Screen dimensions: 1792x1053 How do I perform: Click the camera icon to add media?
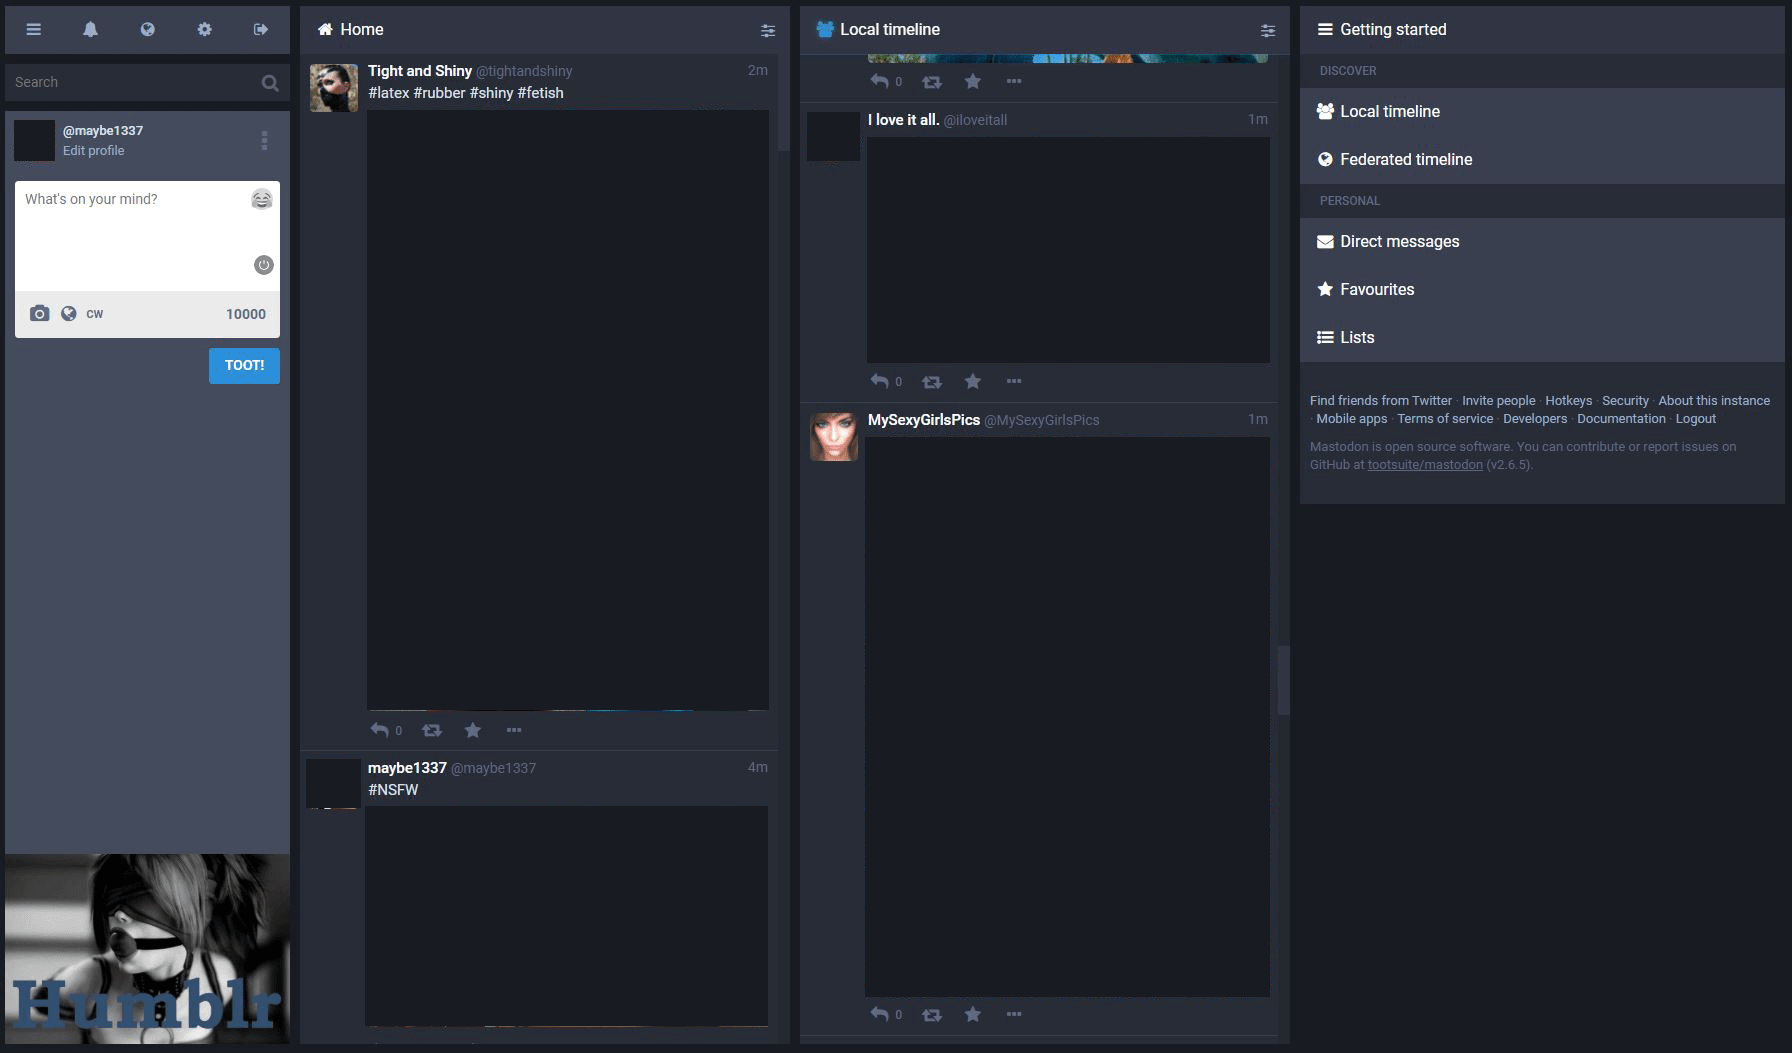pos(39,313)
